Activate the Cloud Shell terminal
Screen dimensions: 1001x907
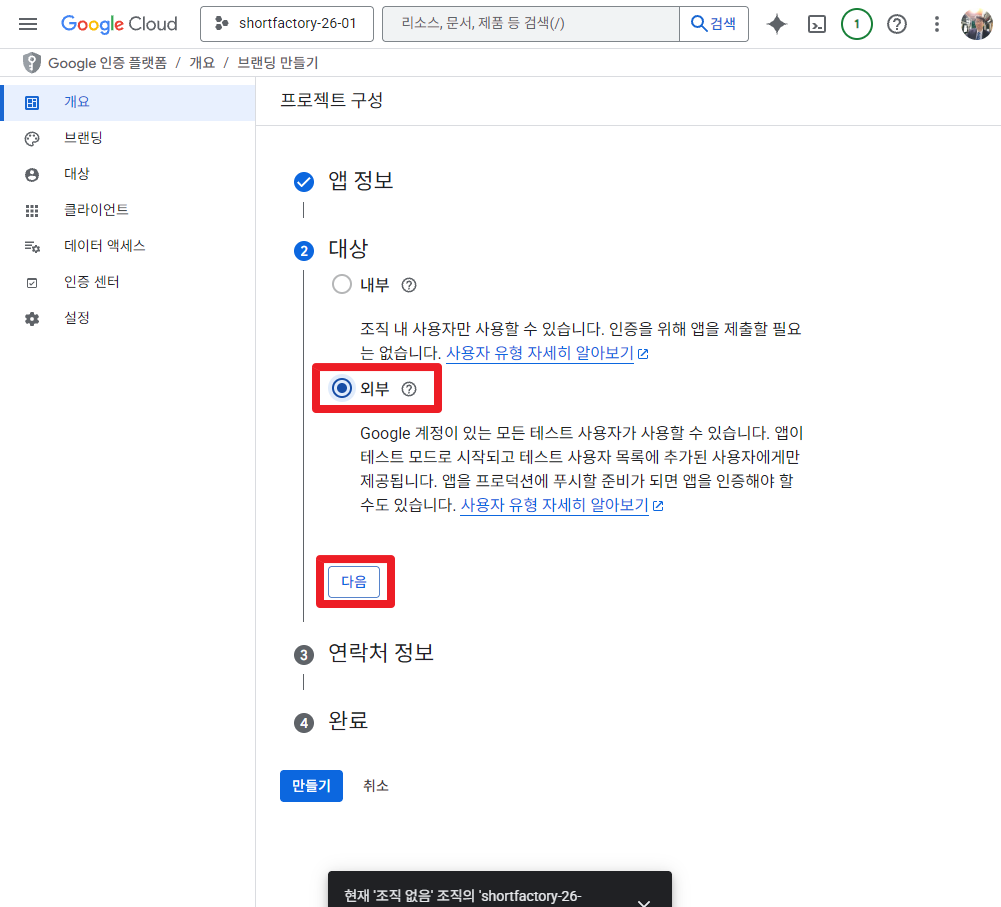pyautogui.click(x=816, y=23)
